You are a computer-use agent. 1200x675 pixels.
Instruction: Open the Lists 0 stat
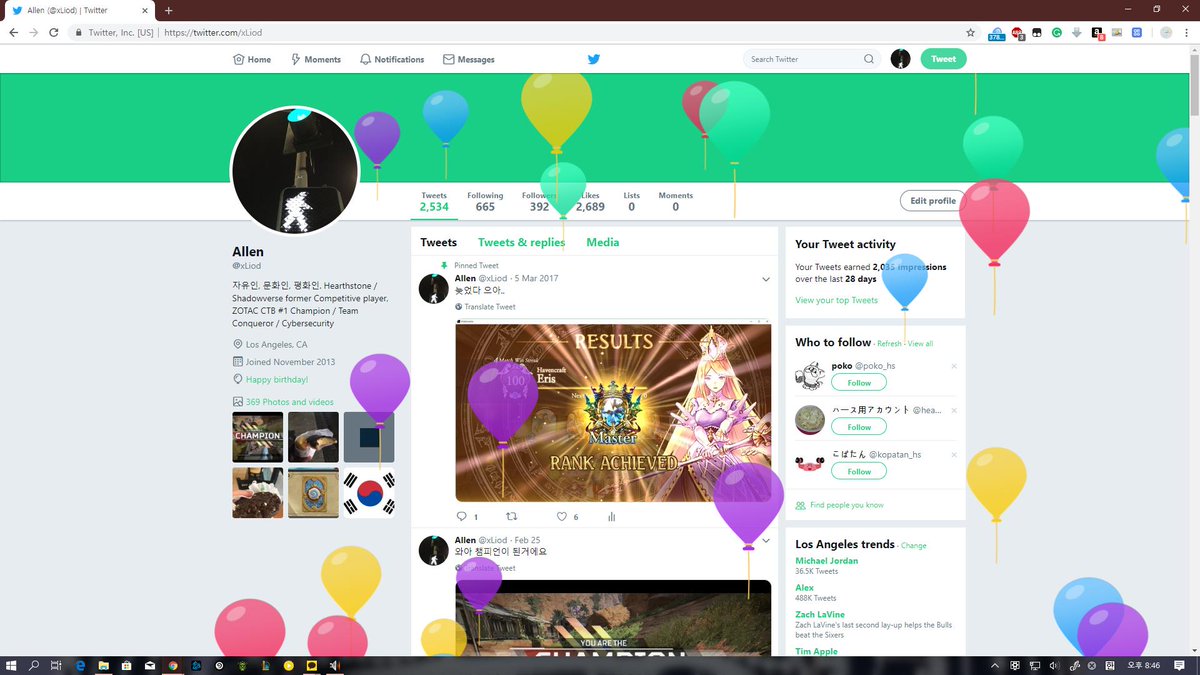(631, 202)
